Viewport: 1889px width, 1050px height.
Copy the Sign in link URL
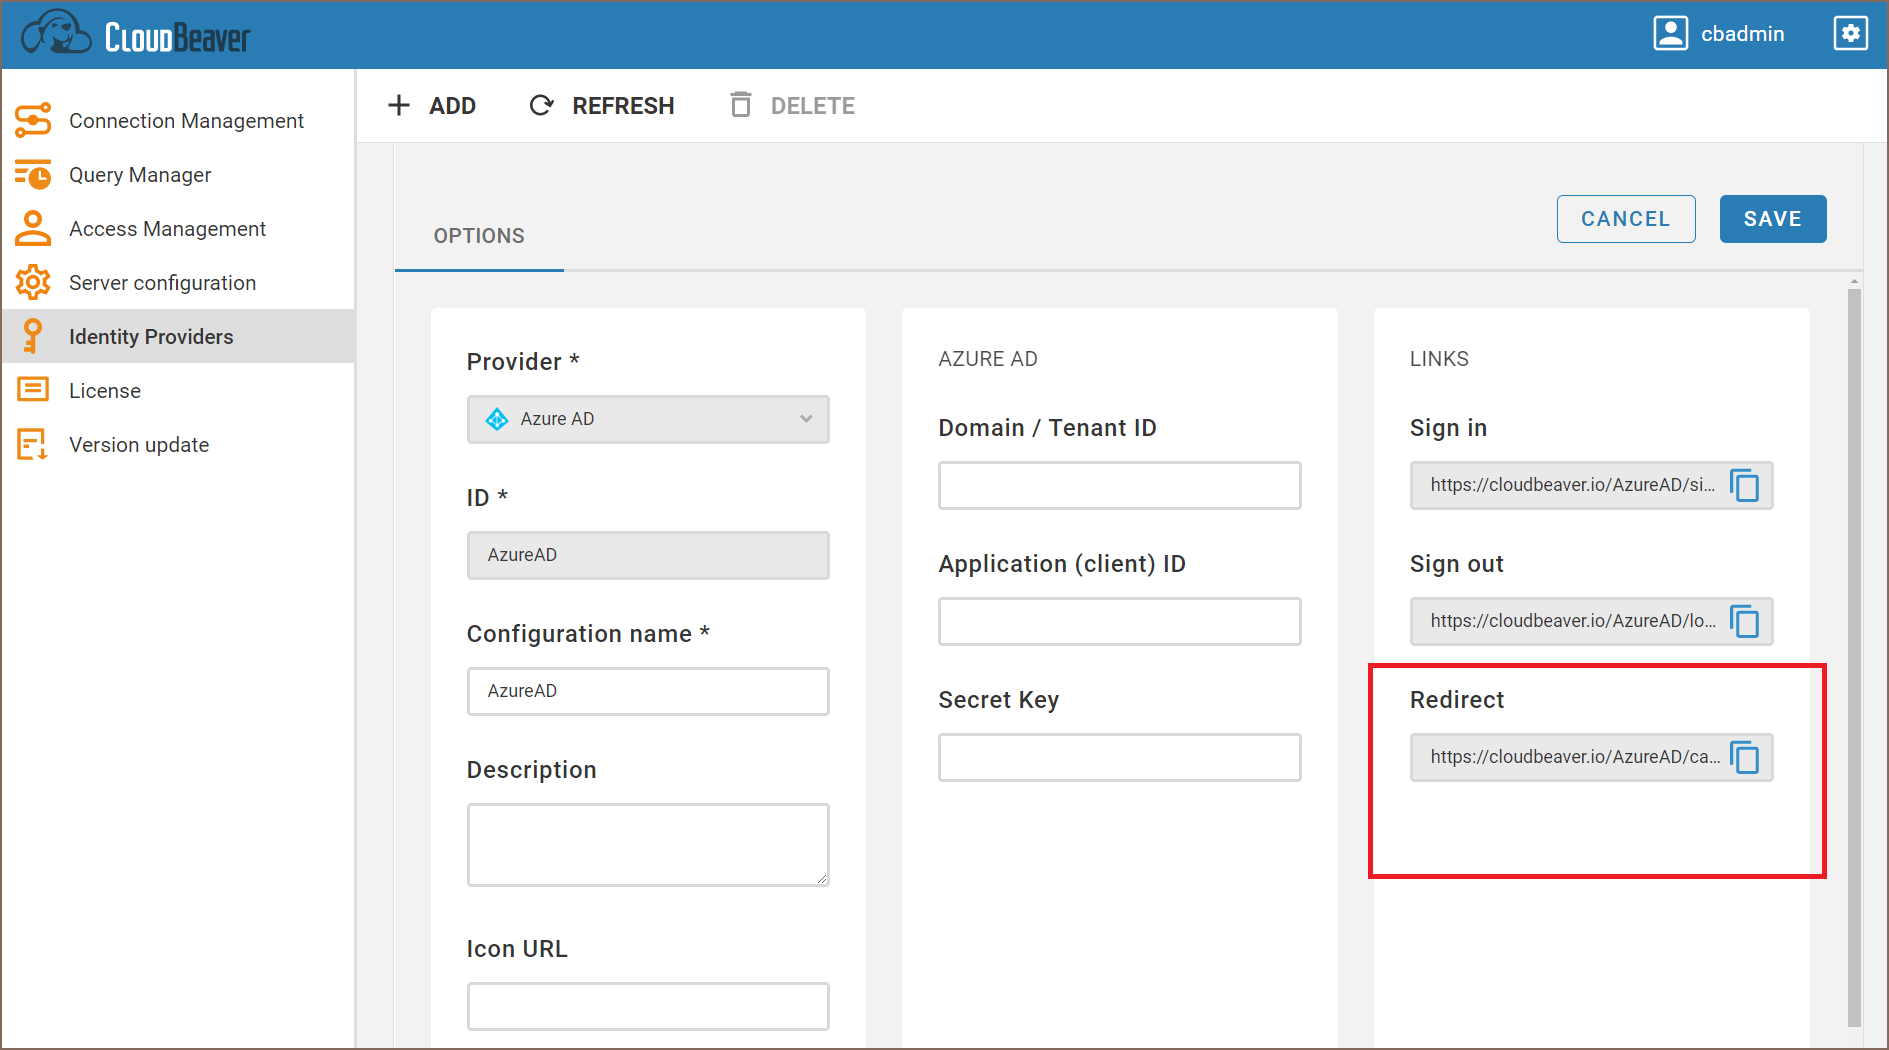(x=1745, y=486)
